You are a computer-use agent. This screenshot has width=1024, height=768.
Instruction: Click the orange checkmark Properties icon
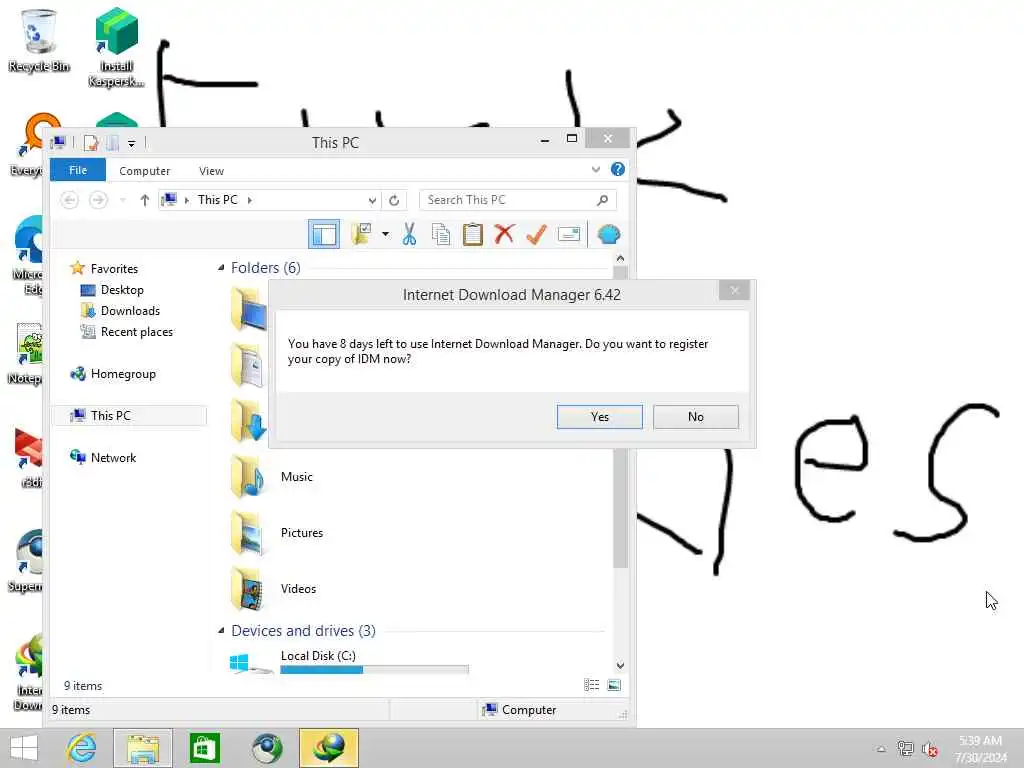pos(536,234)
